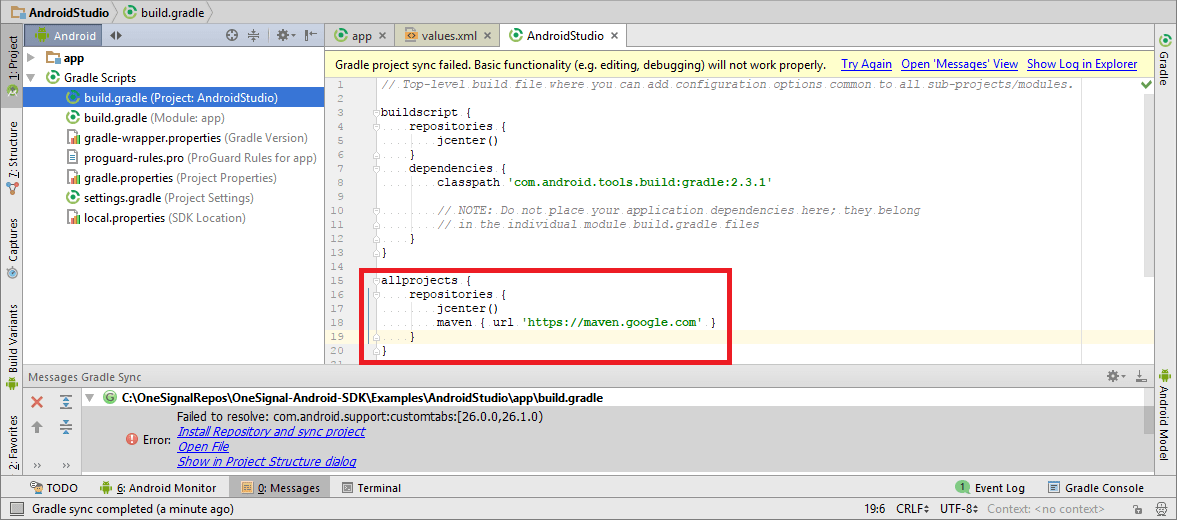Viewport: 1177px width, 520px height.
Task: Open the 1: Project tool window tab
Action: click(12, 66)
